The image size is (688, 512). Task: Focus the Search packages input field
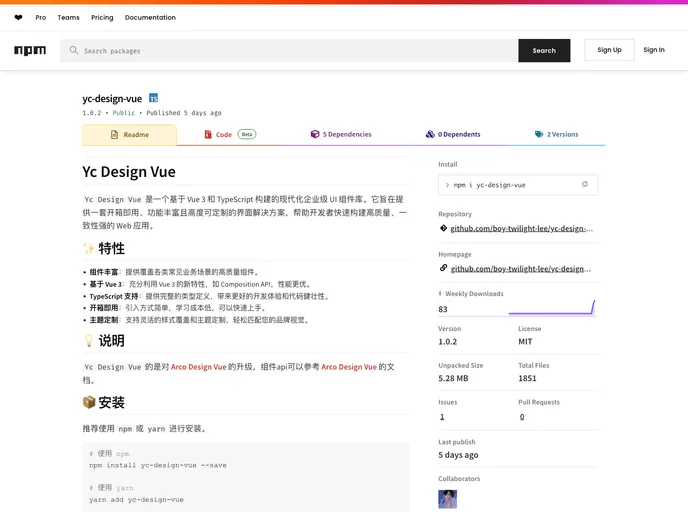click(289, 50)
